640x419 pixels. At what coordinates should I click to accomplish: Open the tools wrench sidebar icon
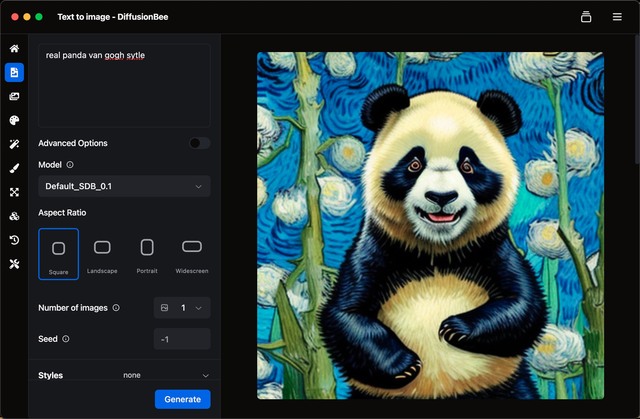[x=14, y=264]
